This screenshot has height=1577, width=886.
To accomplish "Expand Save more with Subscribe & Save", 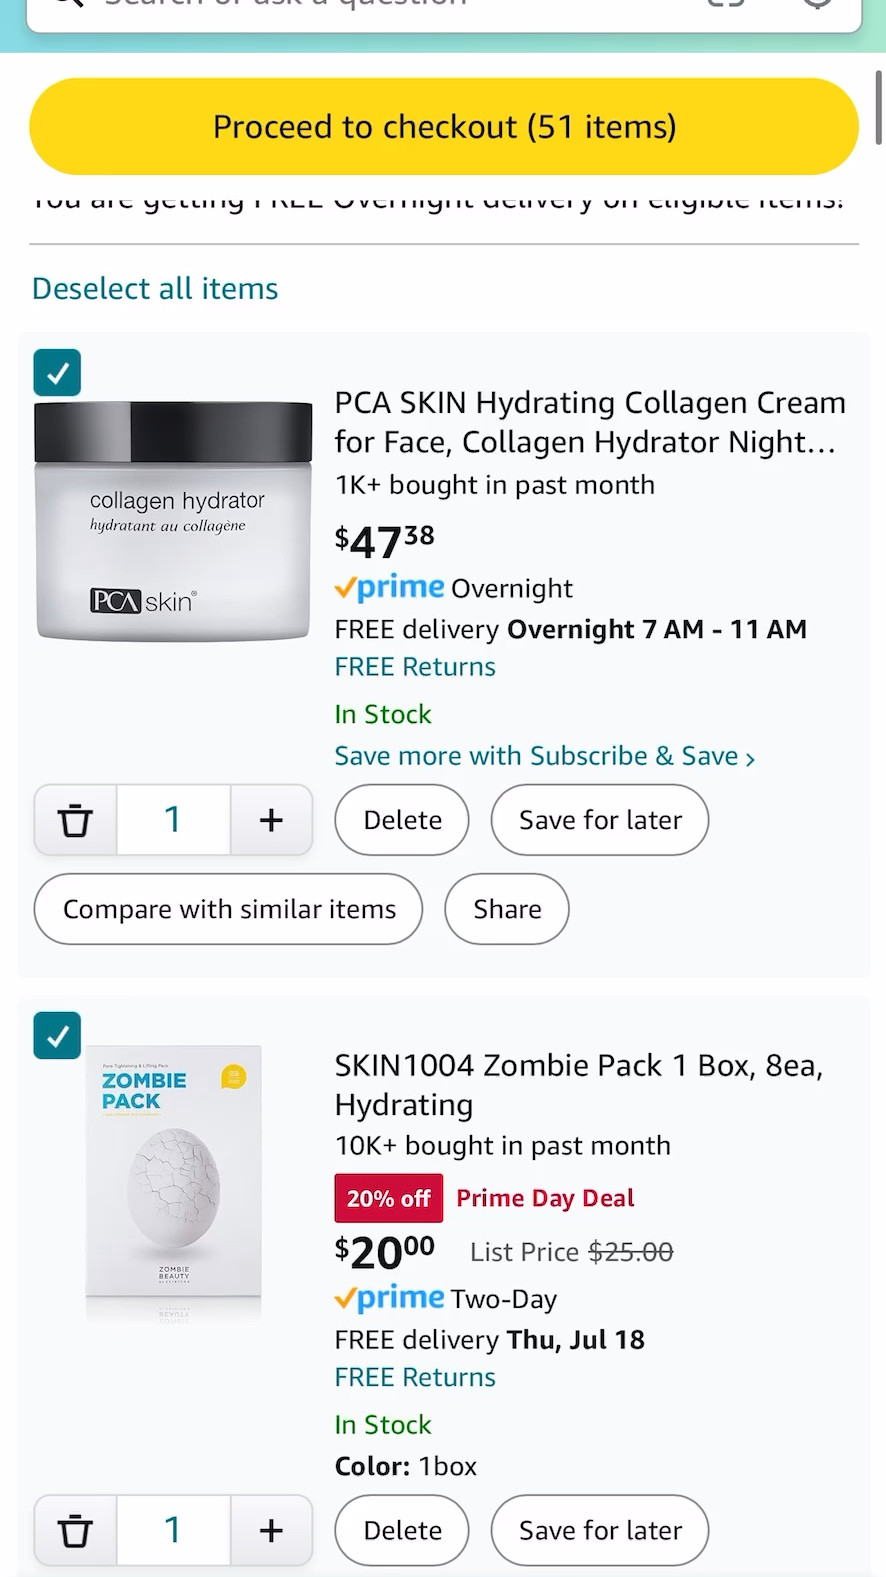I will click(x=545, y=756).
